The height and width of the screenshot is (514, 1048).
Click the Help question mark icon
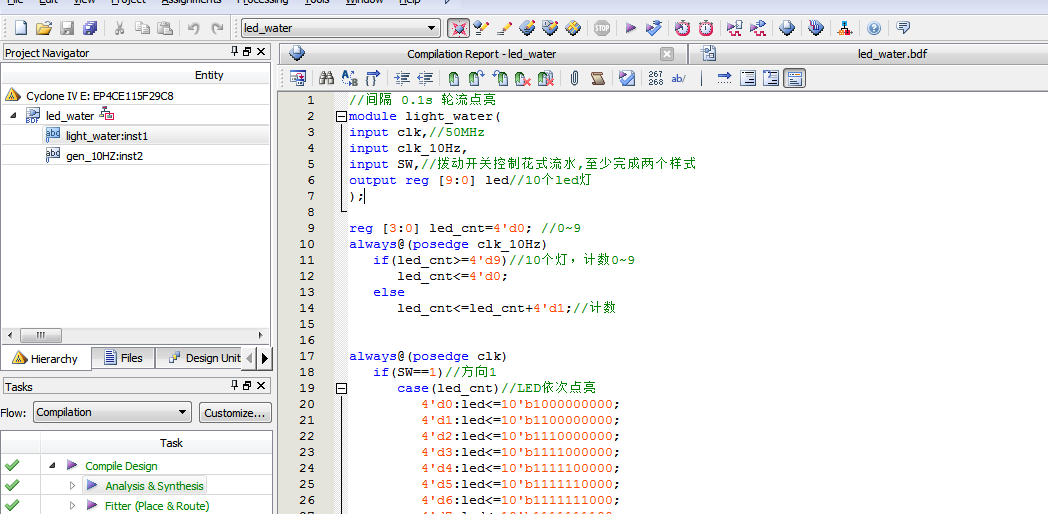coord(874,28)
